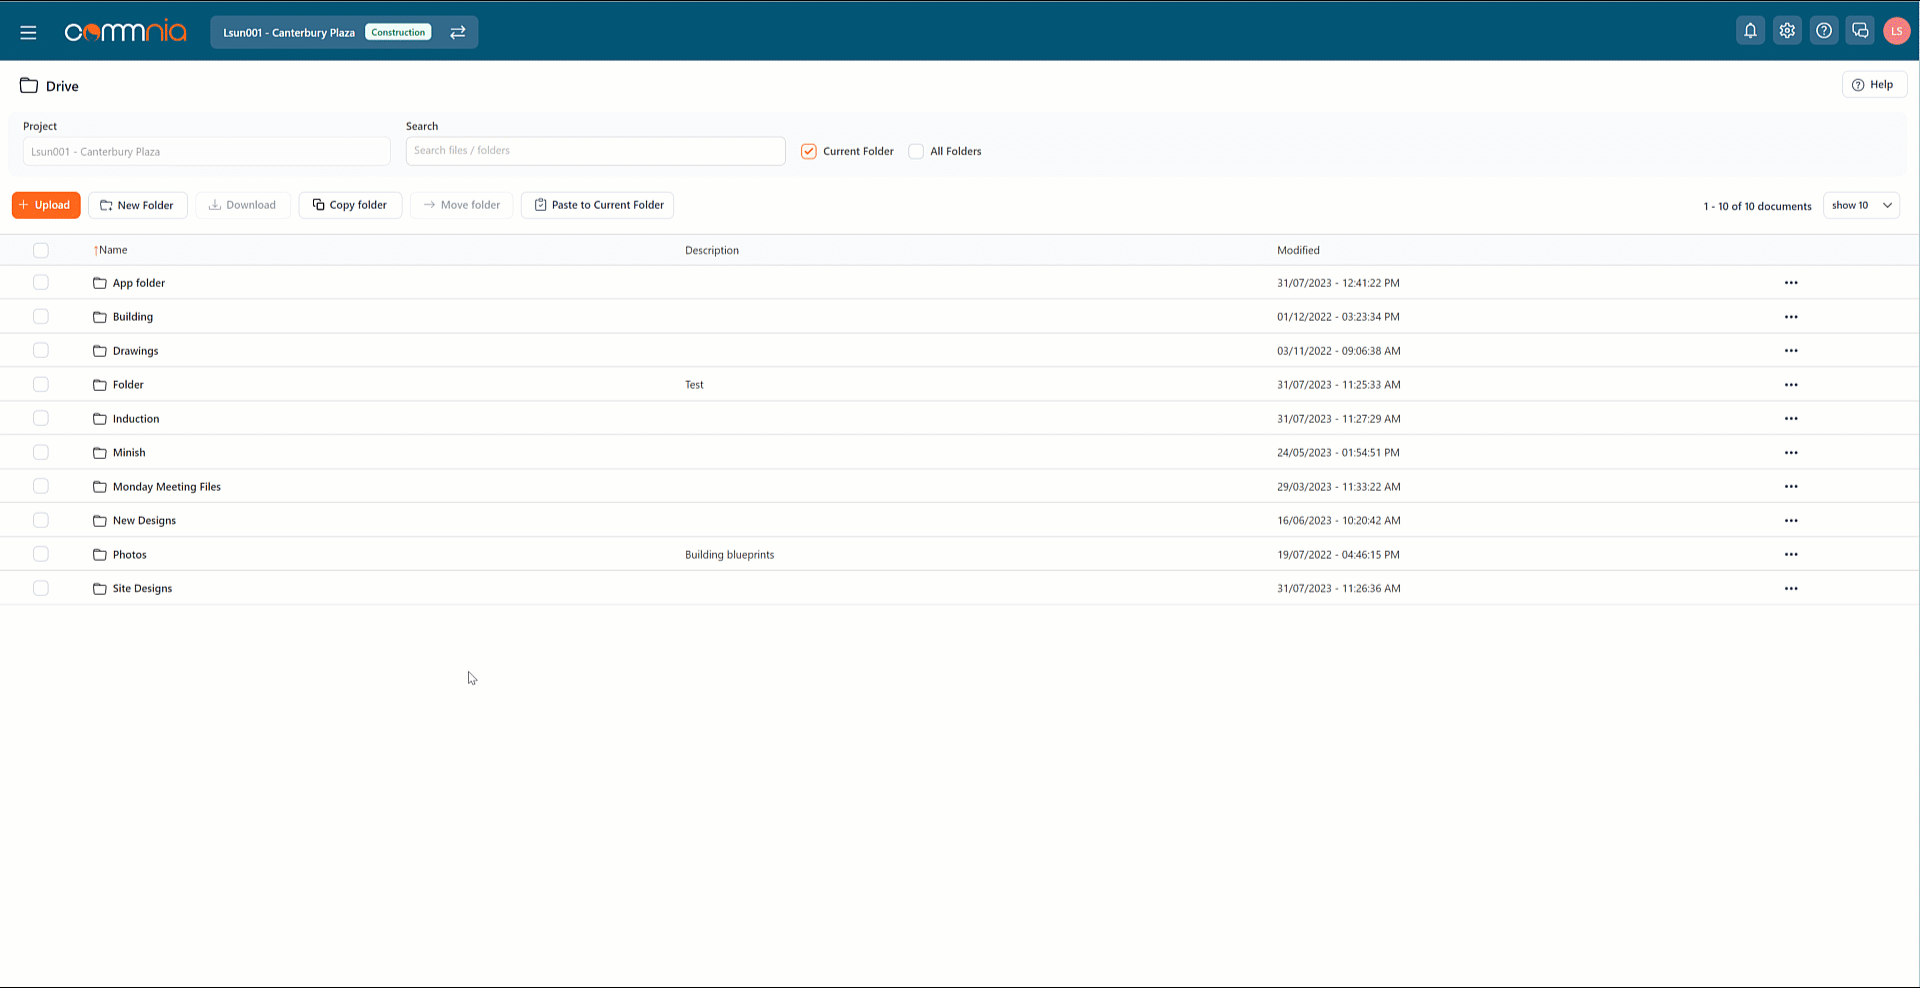Open more options for Photos folder
The image size is (1920, 988).
(x=1790, y=555)
